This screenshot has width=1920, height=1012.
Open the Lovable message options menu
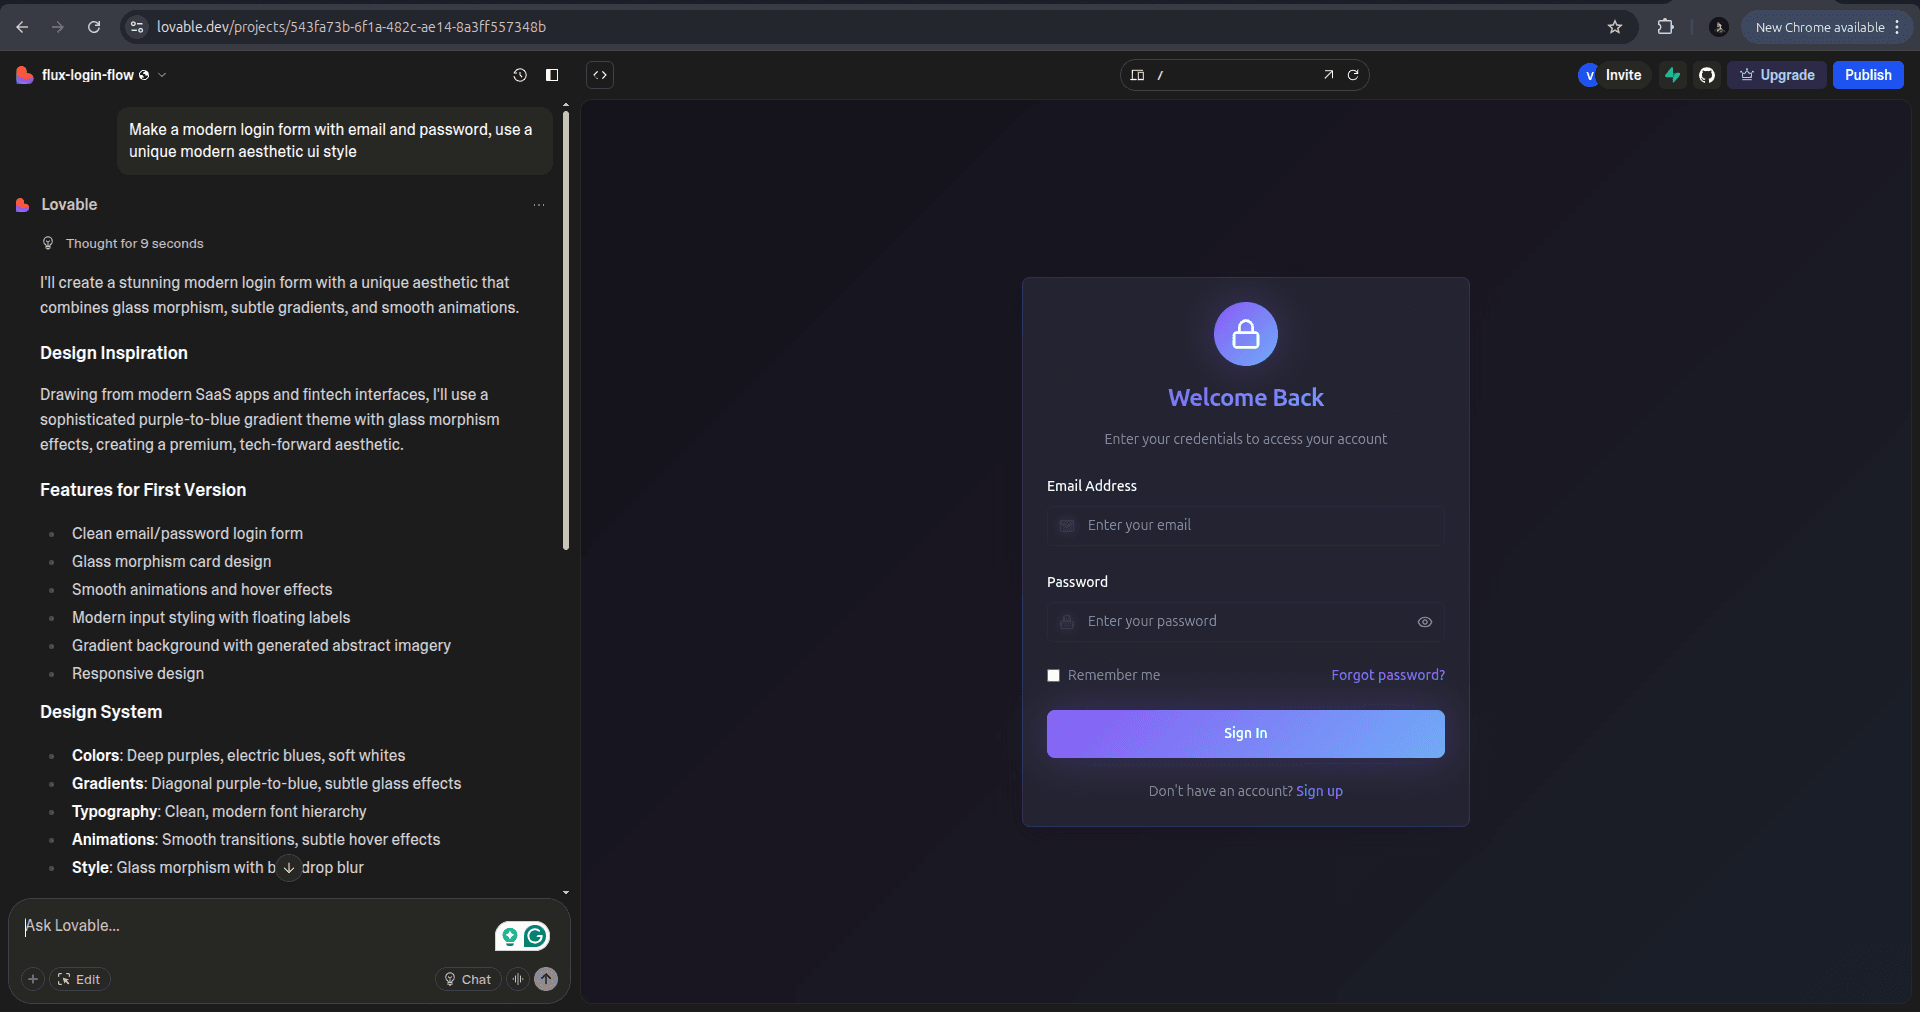pos(539,205)
